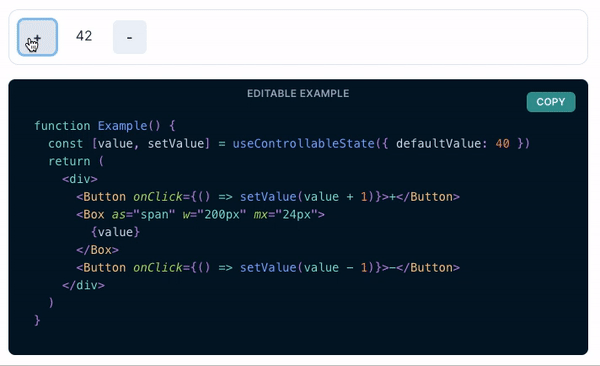Click the closing </div> tag
600x366 pixels.
(x=83, y=285)
